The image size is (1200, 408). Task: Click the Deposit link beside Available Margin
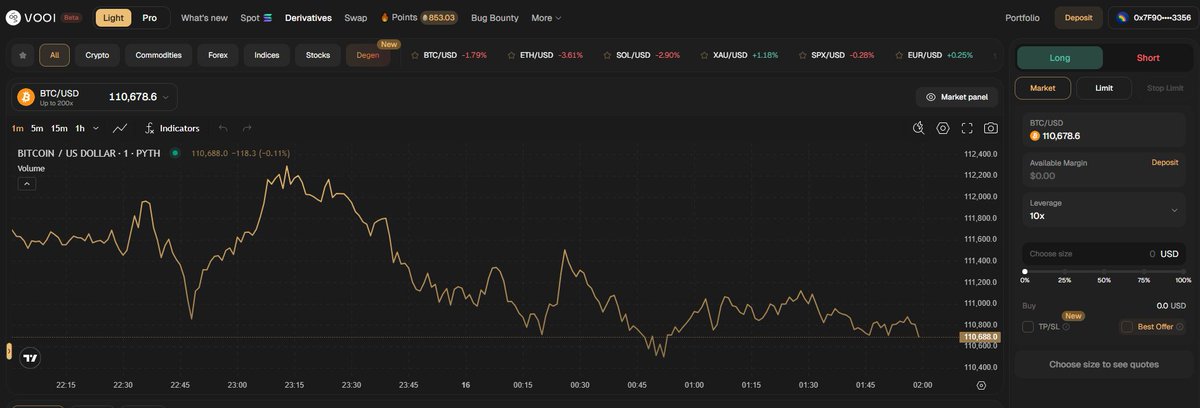click(1165, 162)
